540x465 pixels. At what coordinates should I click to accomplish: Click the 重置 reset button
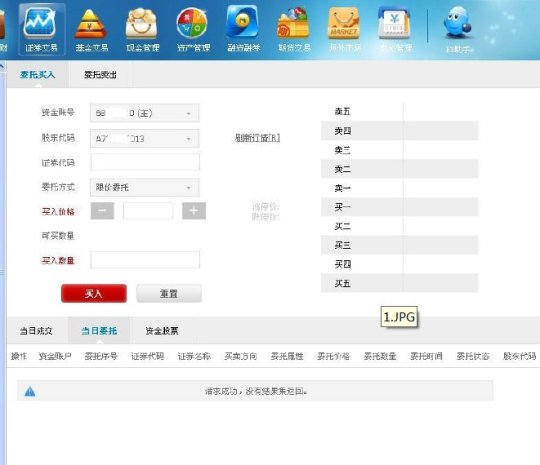point(169,293)
